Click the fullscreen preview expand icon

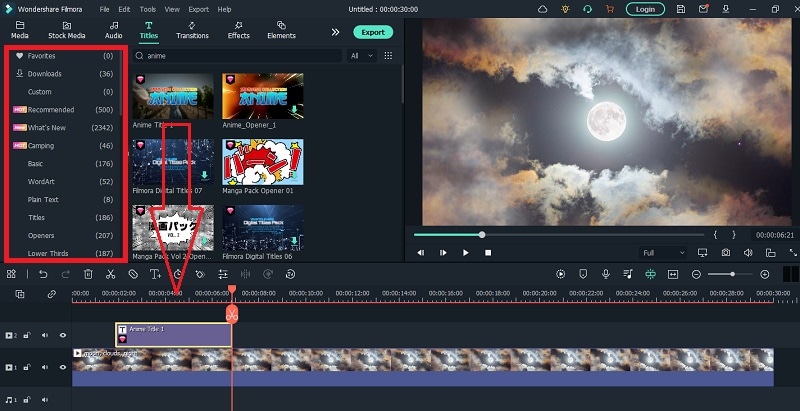pyautogui.click(x=793, y=252)
